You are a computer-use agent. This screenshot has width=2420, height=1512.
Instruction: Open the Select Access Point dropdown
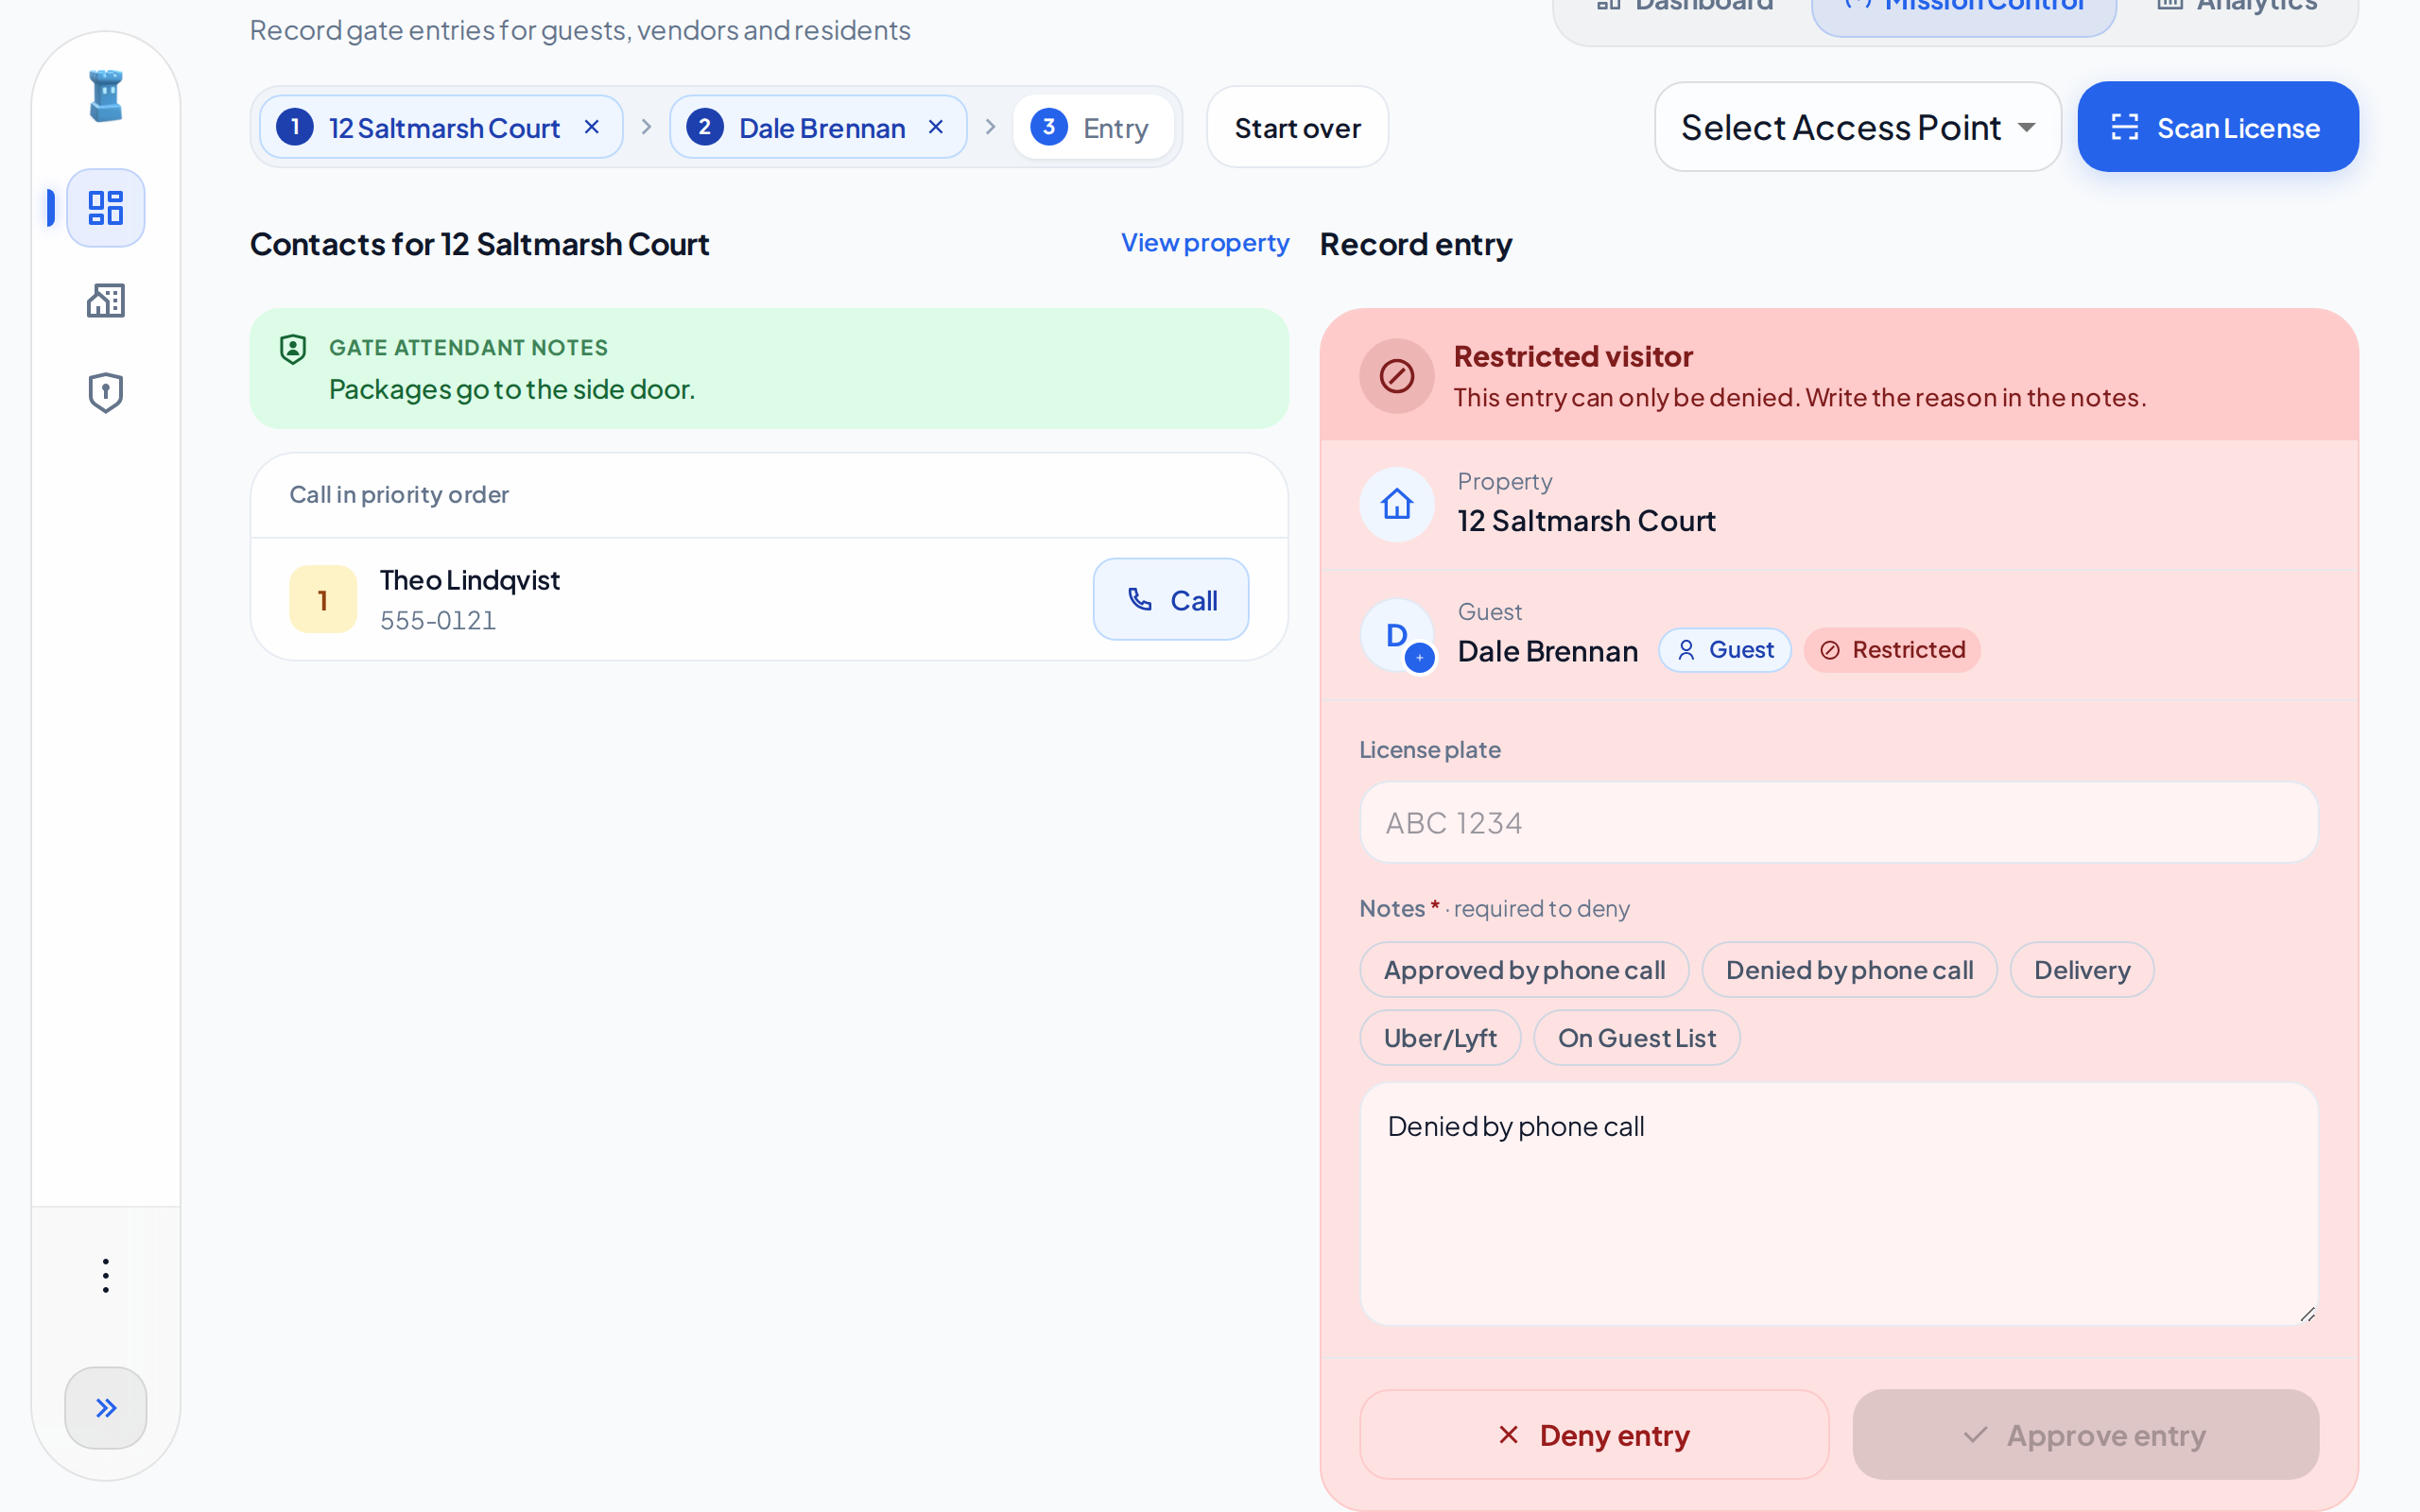click(1857, 127)
